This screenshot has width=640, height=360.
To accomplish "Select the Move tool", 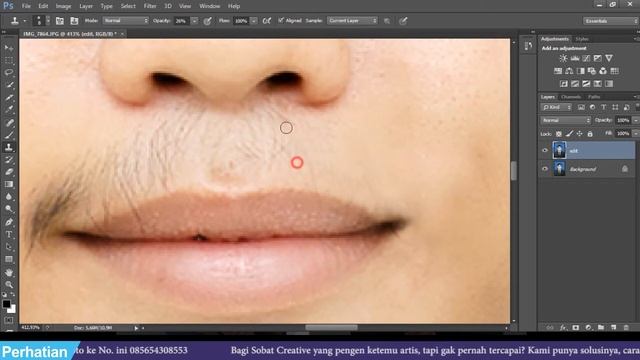I will click(x=9, y=48).
